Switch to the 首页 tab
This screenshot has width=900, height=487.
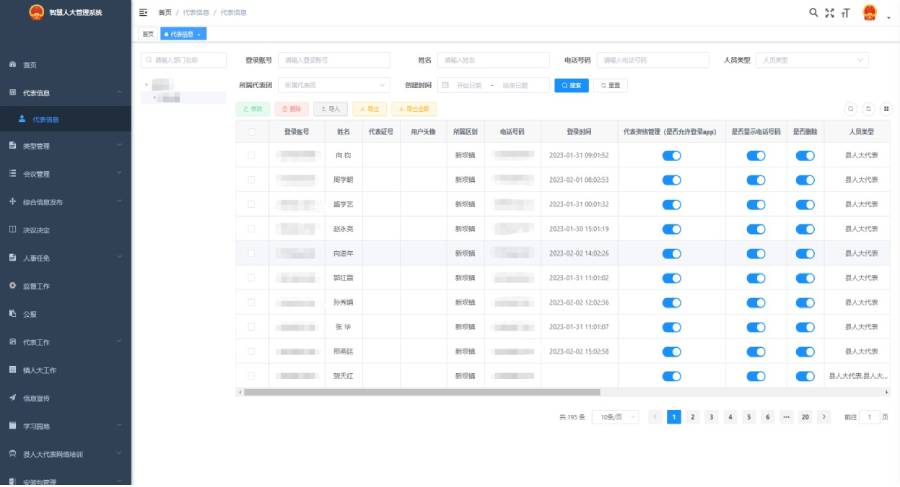click(x=148, y=34)
